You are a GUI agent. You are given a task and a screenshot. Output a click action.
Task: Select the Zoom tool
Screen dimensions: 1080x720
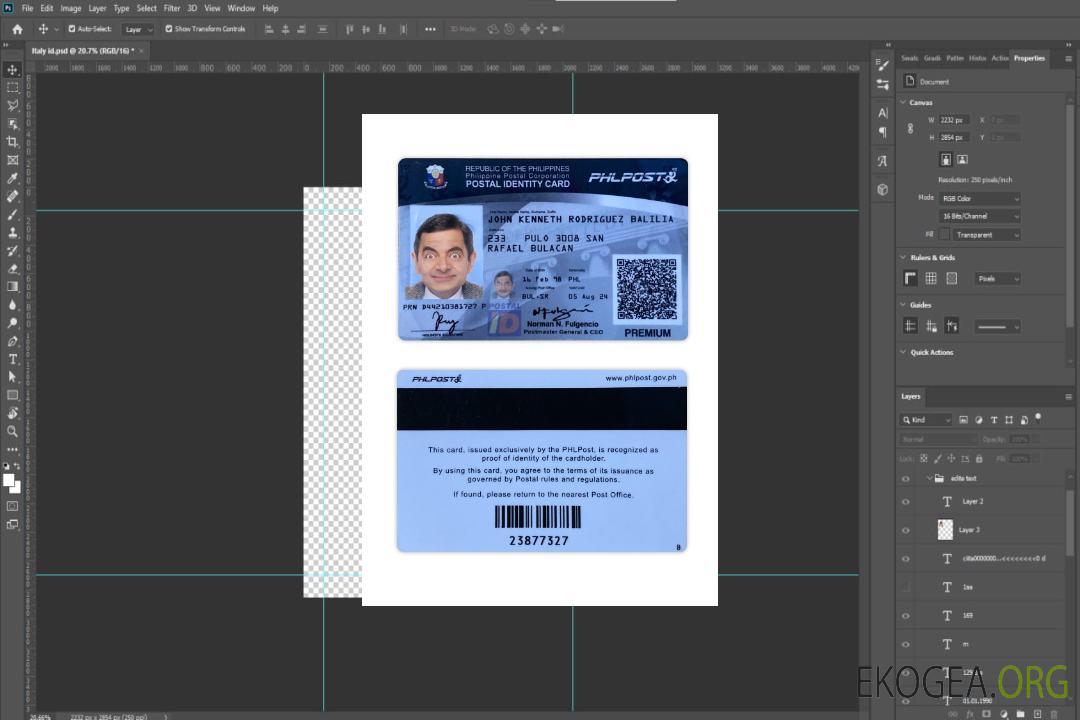pos(12,431)
